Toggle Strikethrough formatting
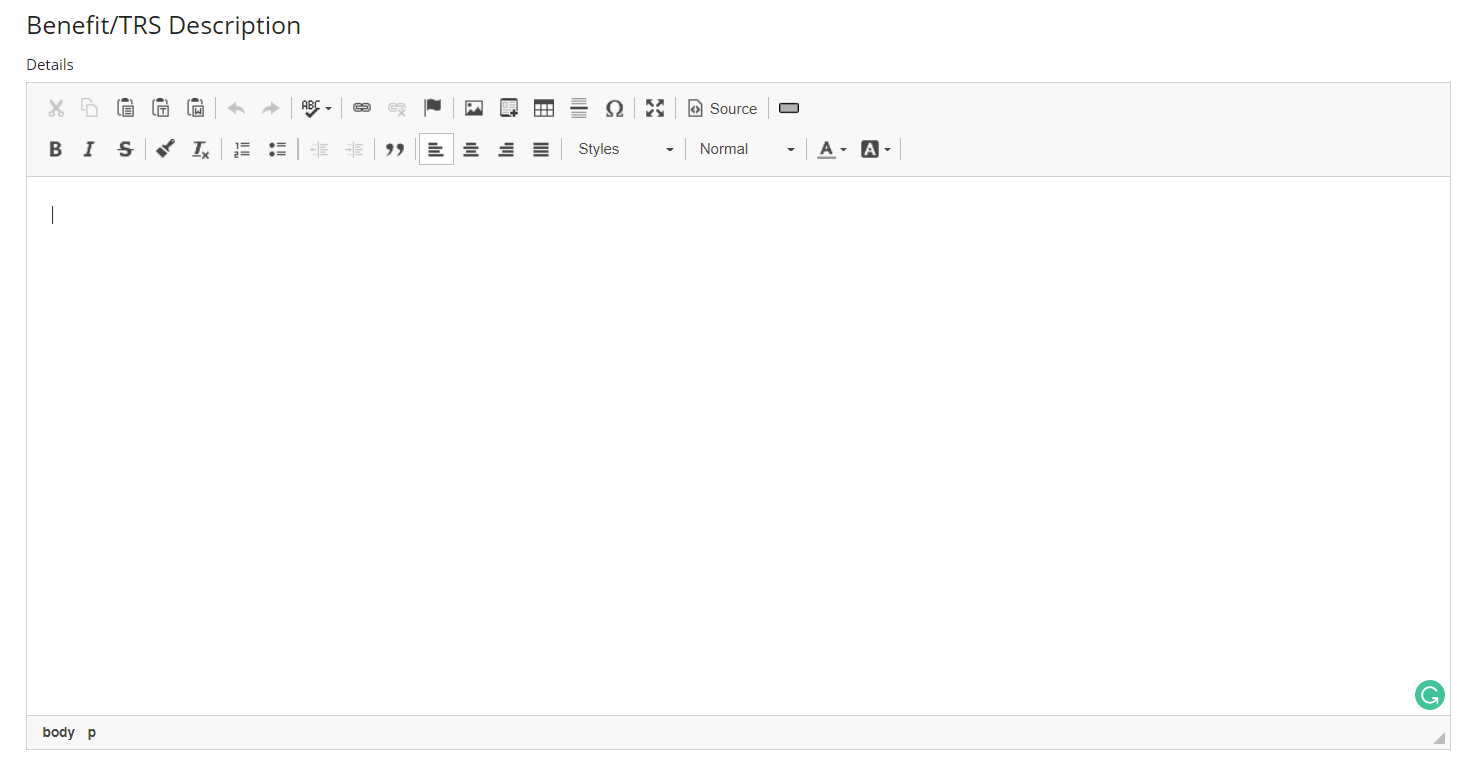This screenshot has width=1464, height=768. (x=125, y=149)
